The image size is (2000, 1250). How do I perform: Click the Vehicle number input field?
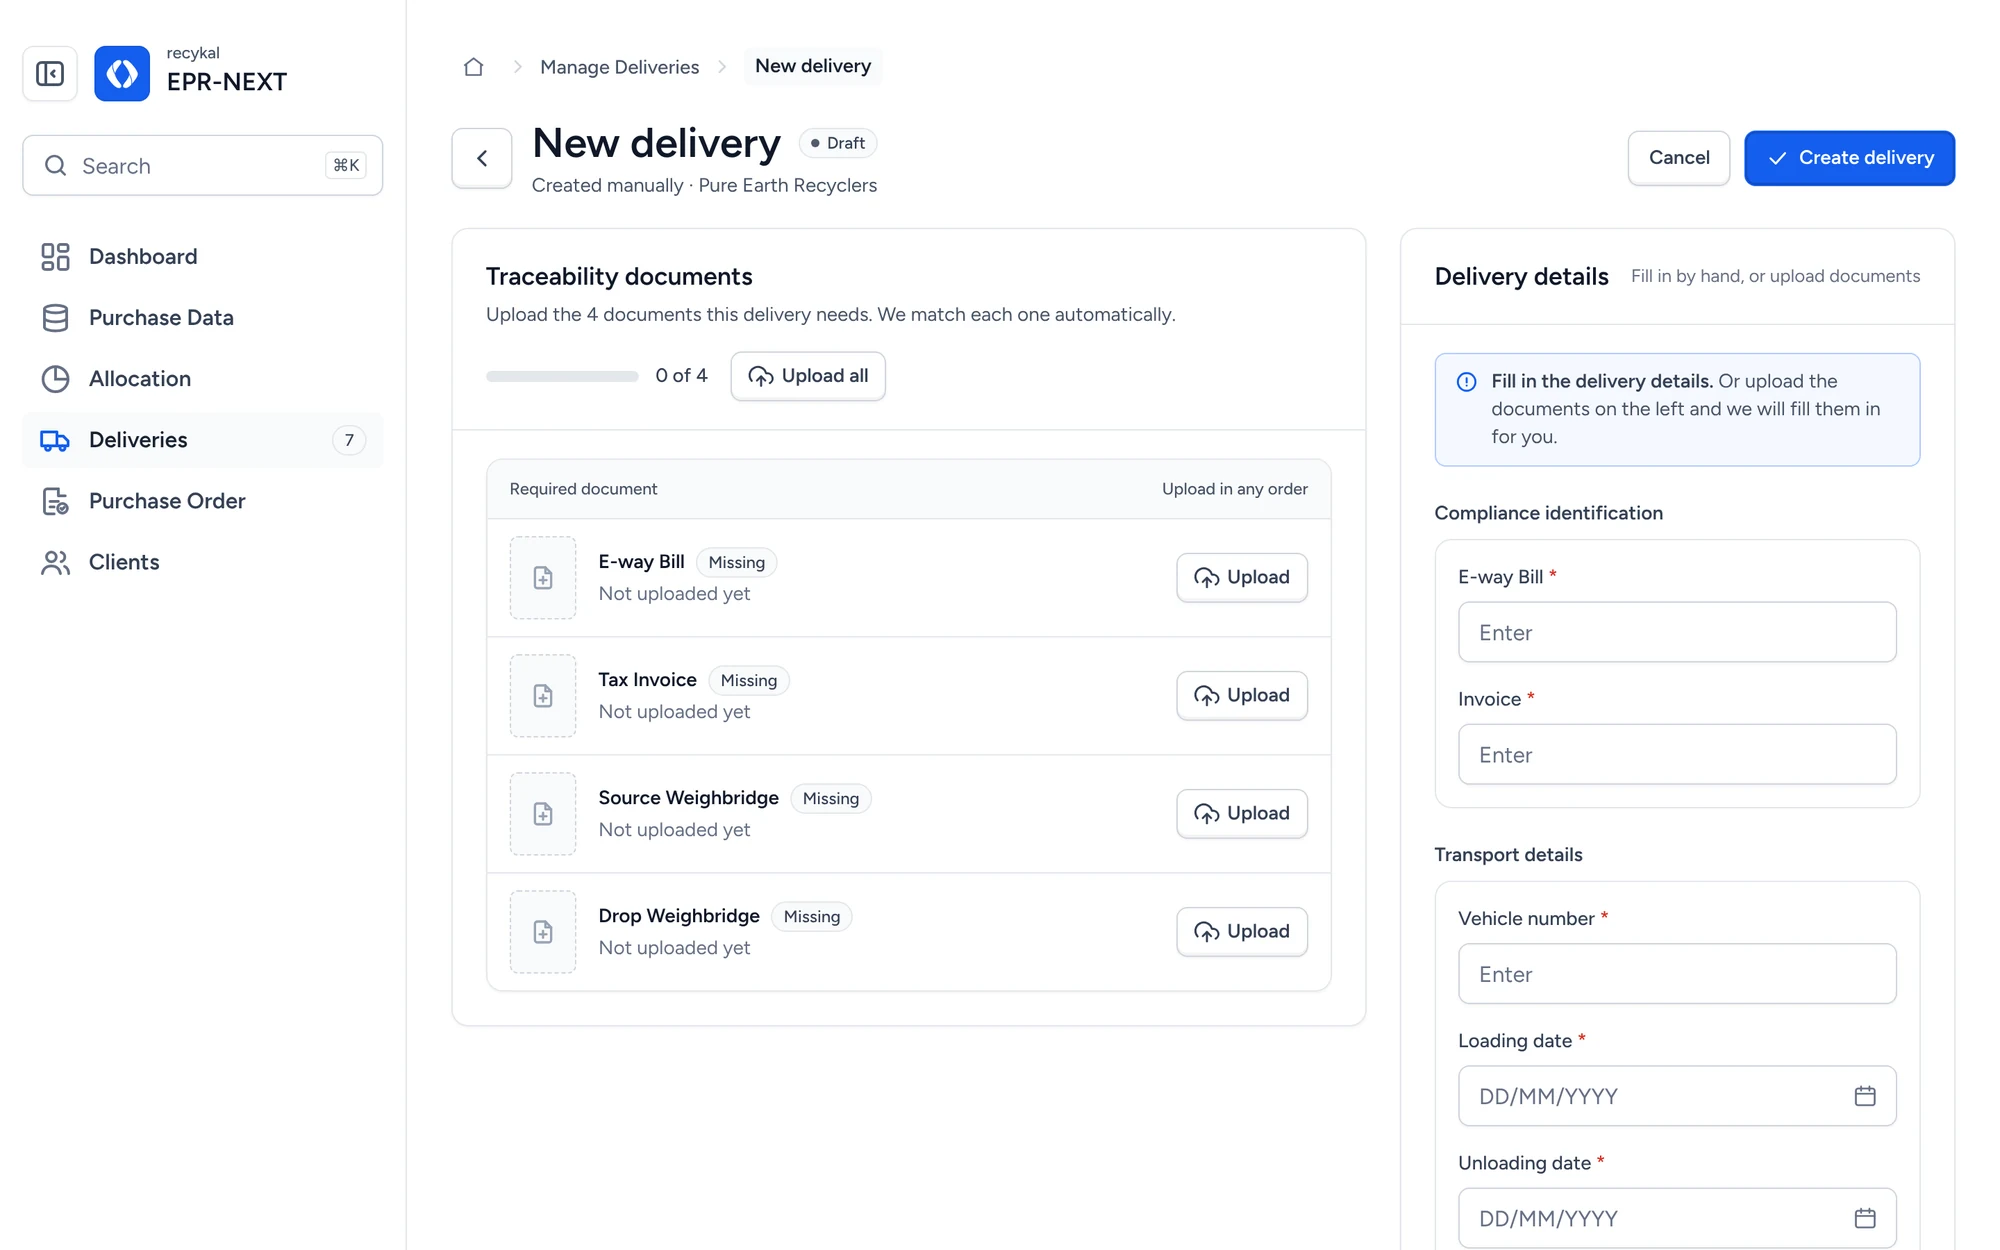[x=1677, y=974]
